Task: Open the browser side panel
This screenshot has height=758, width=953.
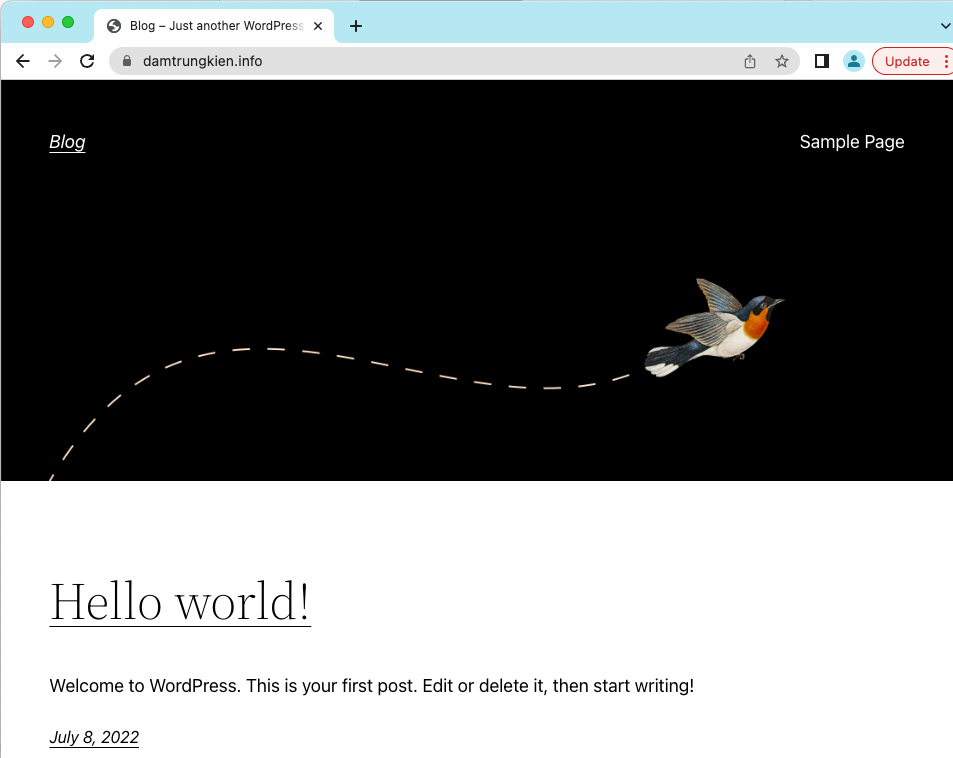Action: [x=822, y=61]
